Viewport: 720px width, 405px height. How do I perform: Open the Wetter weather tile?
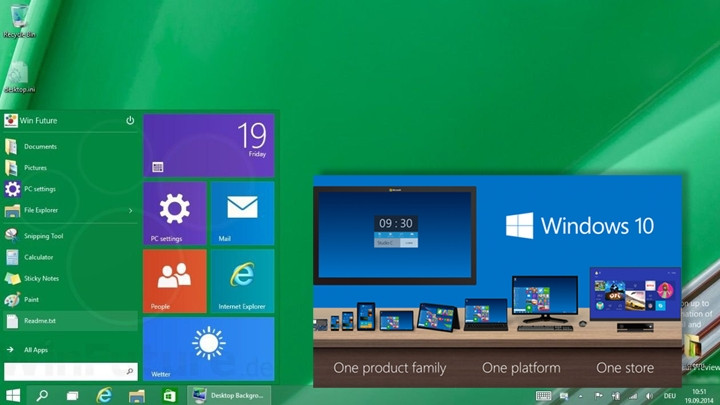pos(209,349)
